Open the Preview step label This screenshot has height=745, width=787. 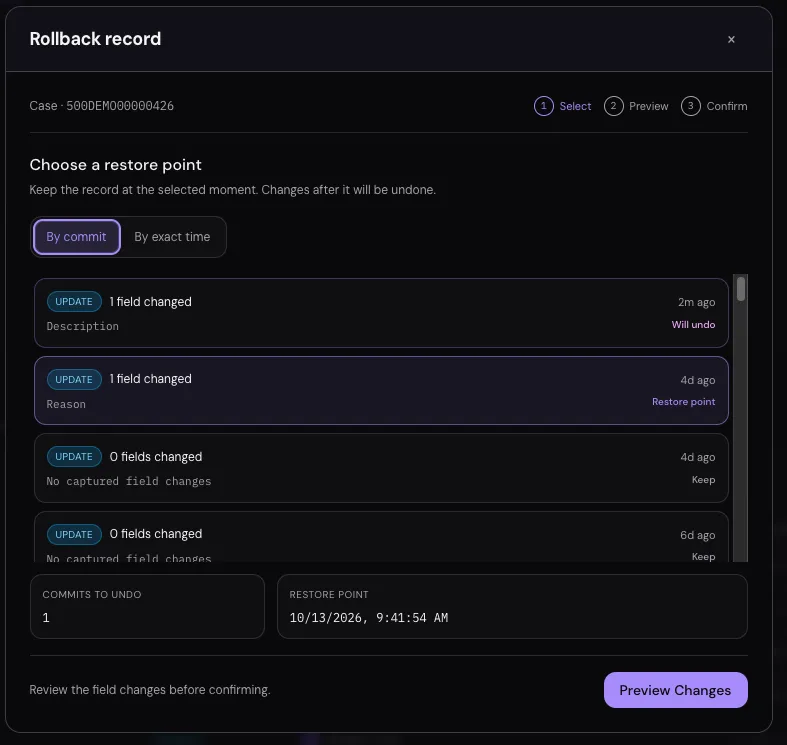pyautogui.click(x=648, y=106)
